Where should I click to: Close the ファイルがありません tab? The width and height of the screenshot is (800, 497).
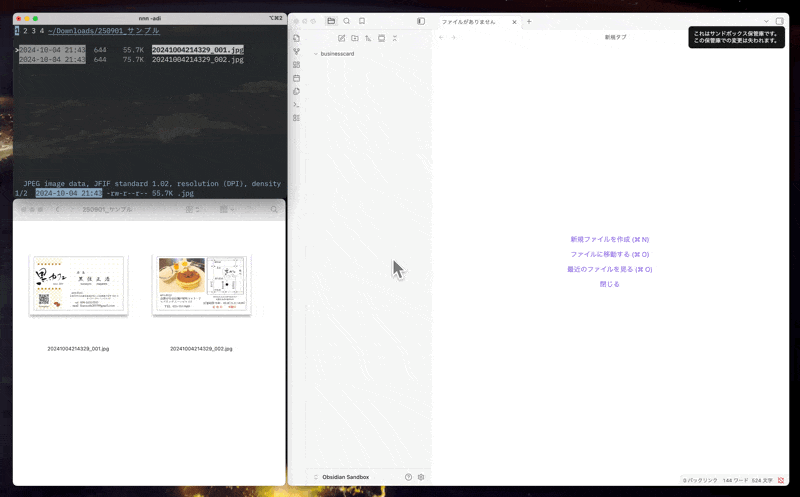[x=514, y=22]
